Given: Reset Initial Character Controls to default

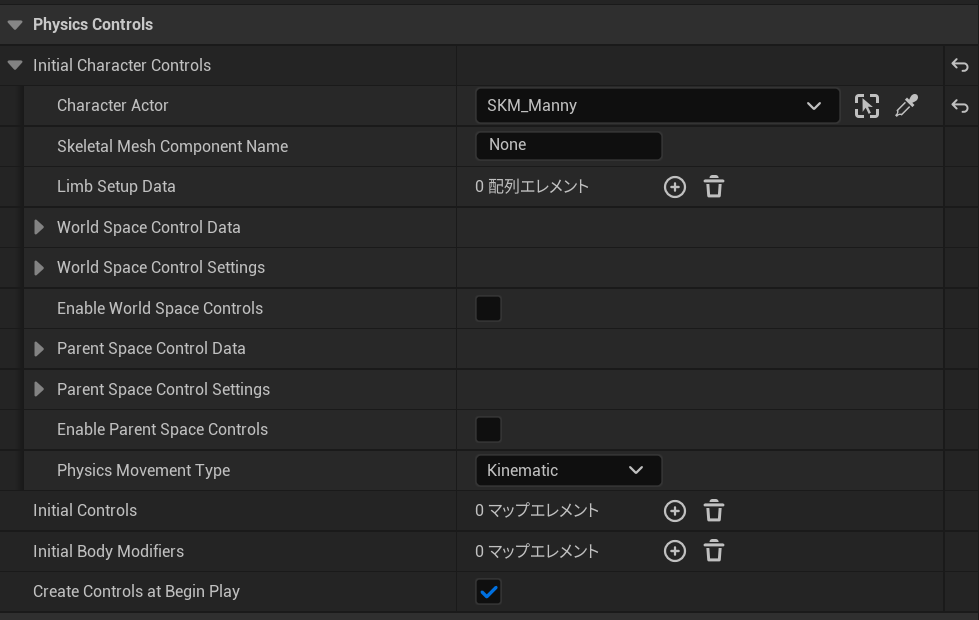Looking at the screenshot, I should pos(960,65).
